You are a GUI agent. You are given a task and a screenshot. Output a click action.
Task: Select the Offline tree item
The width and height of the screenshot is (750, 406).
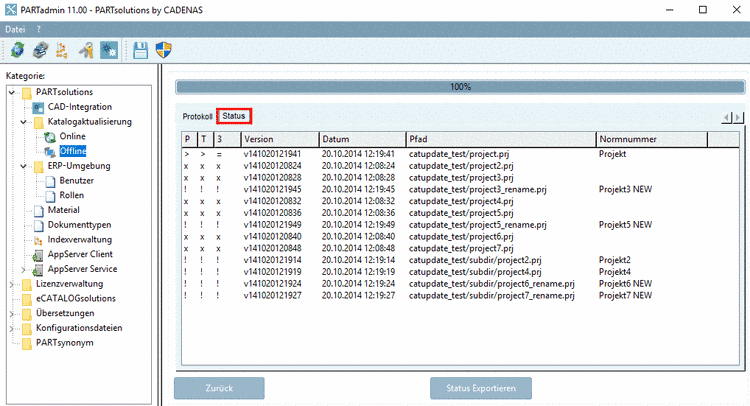click(x=73, y=151)
